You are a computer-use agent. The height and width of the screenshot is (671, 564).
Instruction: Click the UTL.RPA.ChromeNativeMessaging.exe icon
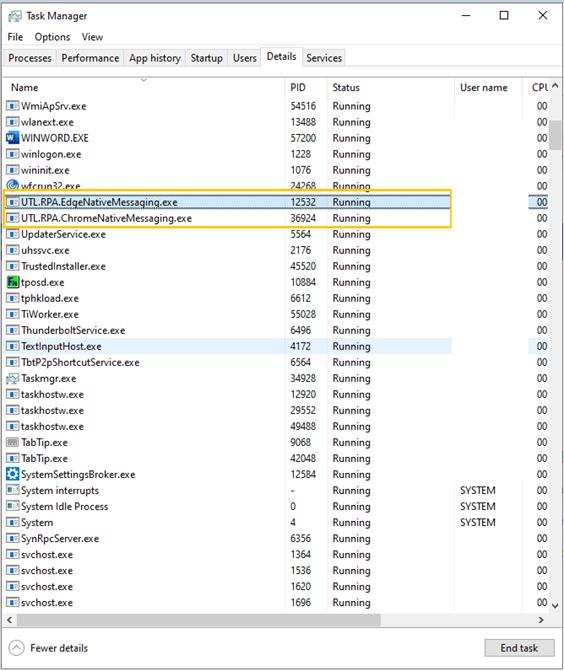13,218
